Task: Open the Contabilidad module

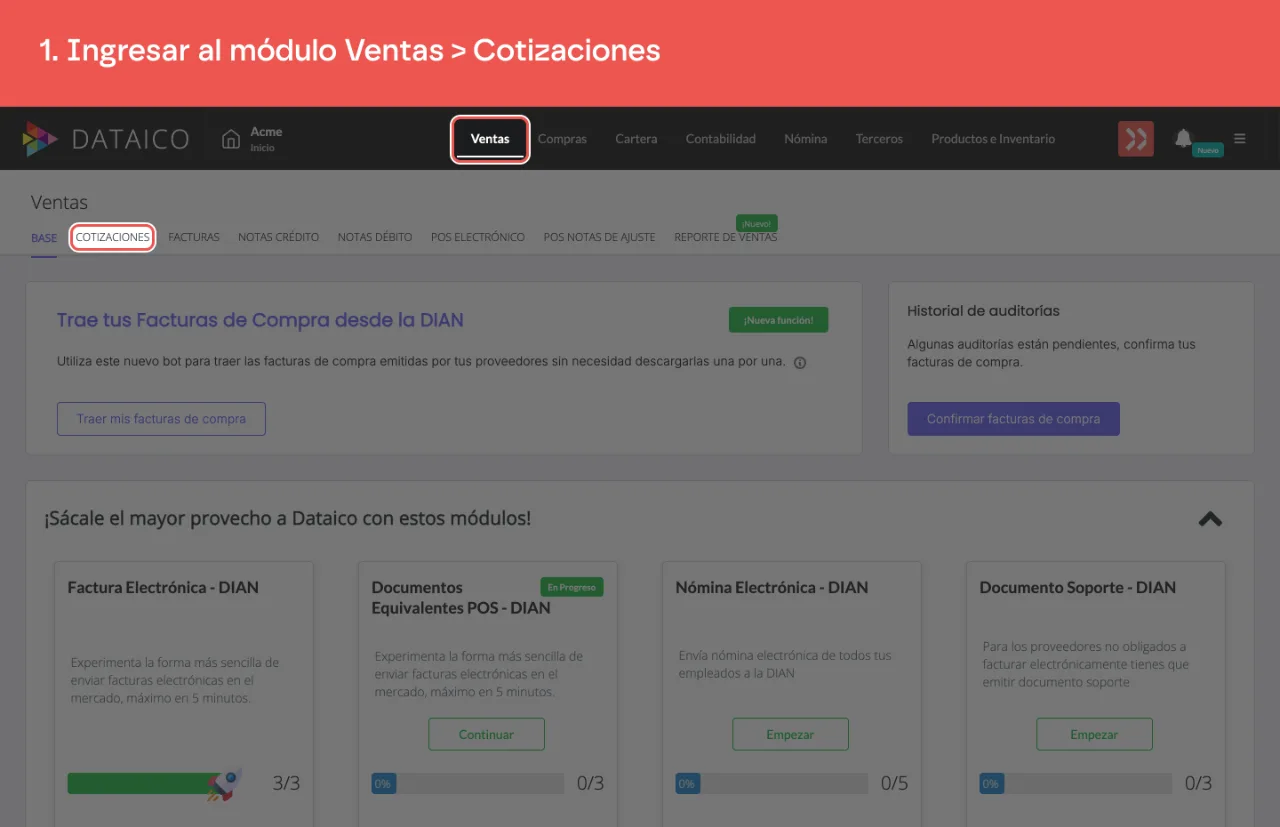Action: (x=721, y=139)
